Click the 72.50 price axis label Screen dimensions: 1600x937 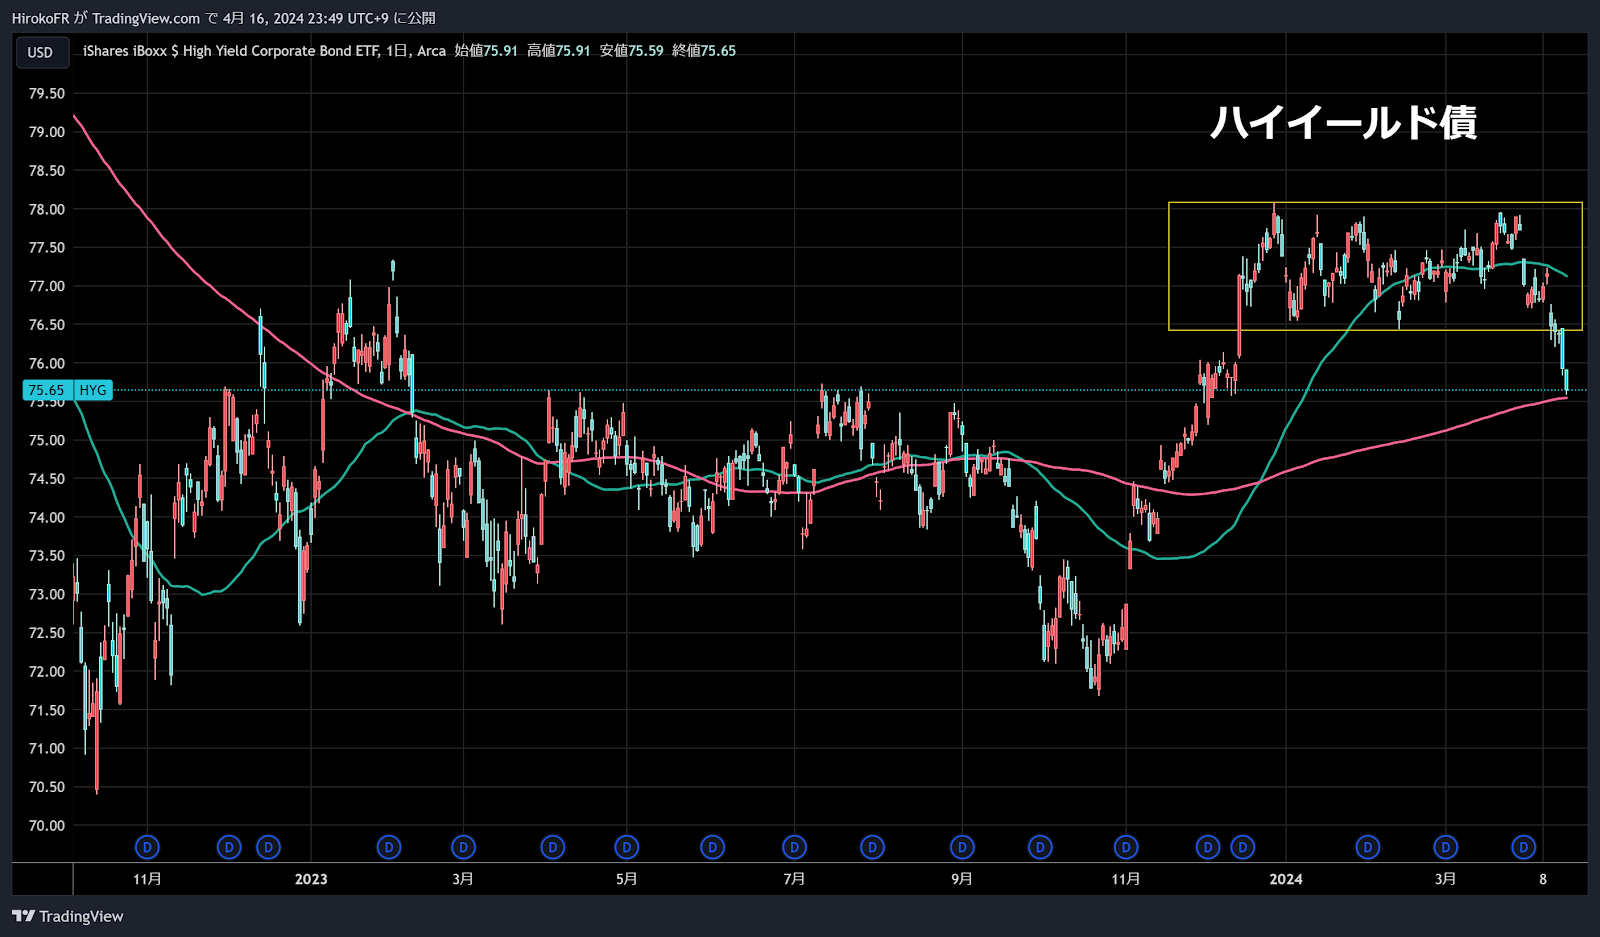pyautogui.click(x=46, y=633)
